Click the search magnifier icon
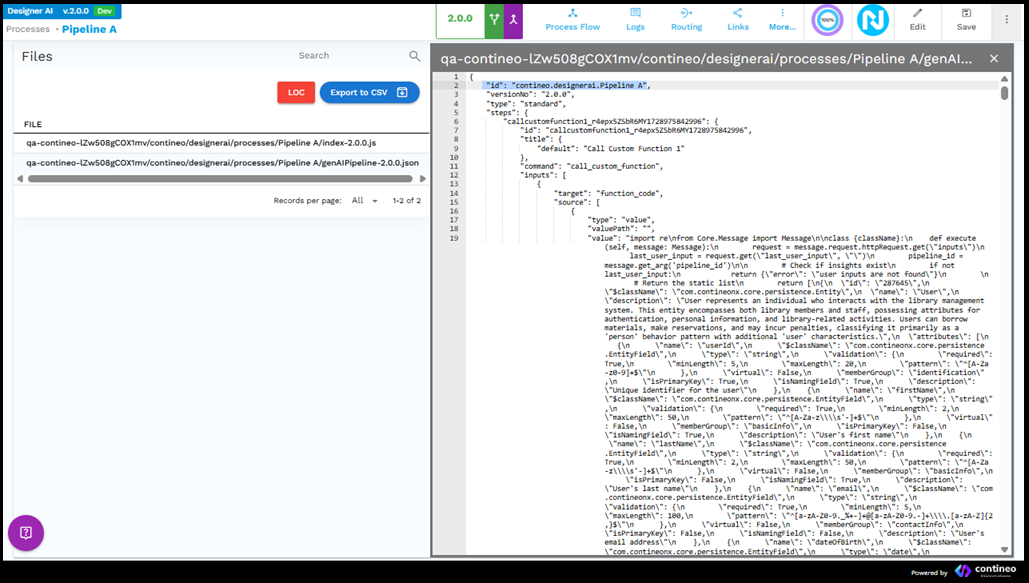Screen dimensions: 1029x583 click(x=414, y=56)
